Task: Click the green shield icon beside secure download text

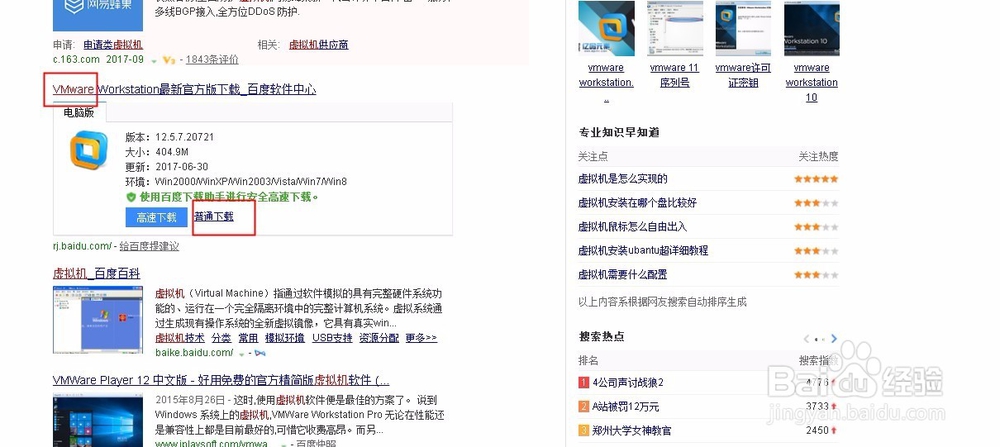Action: coord(131,197)
